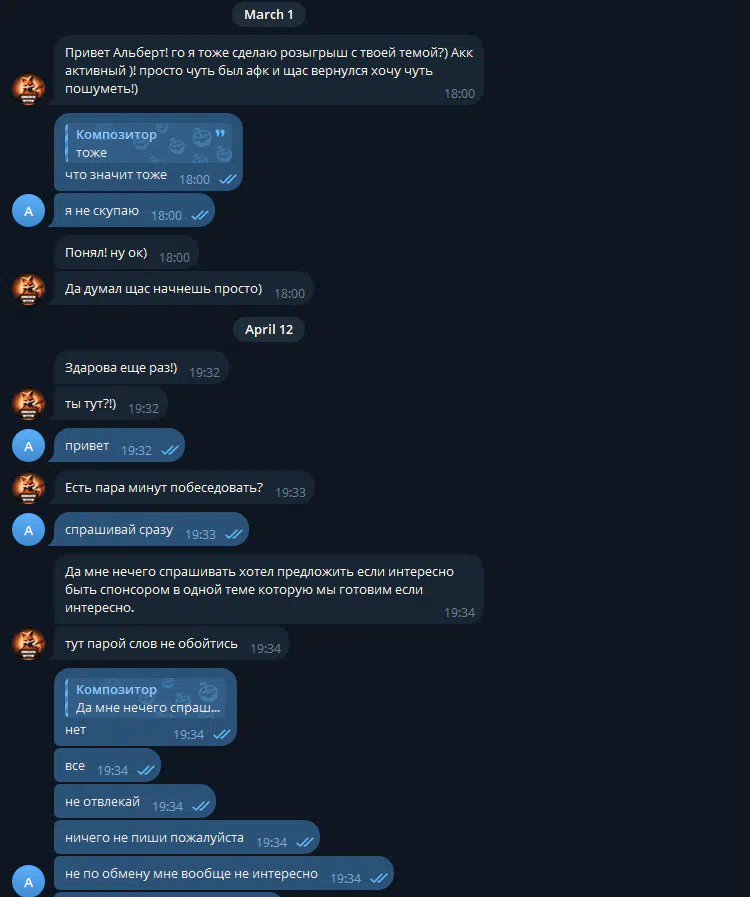
Task: Click the message 'Здарова еще раз!)'
Action: pyautogui.click(x=141, y=368)
